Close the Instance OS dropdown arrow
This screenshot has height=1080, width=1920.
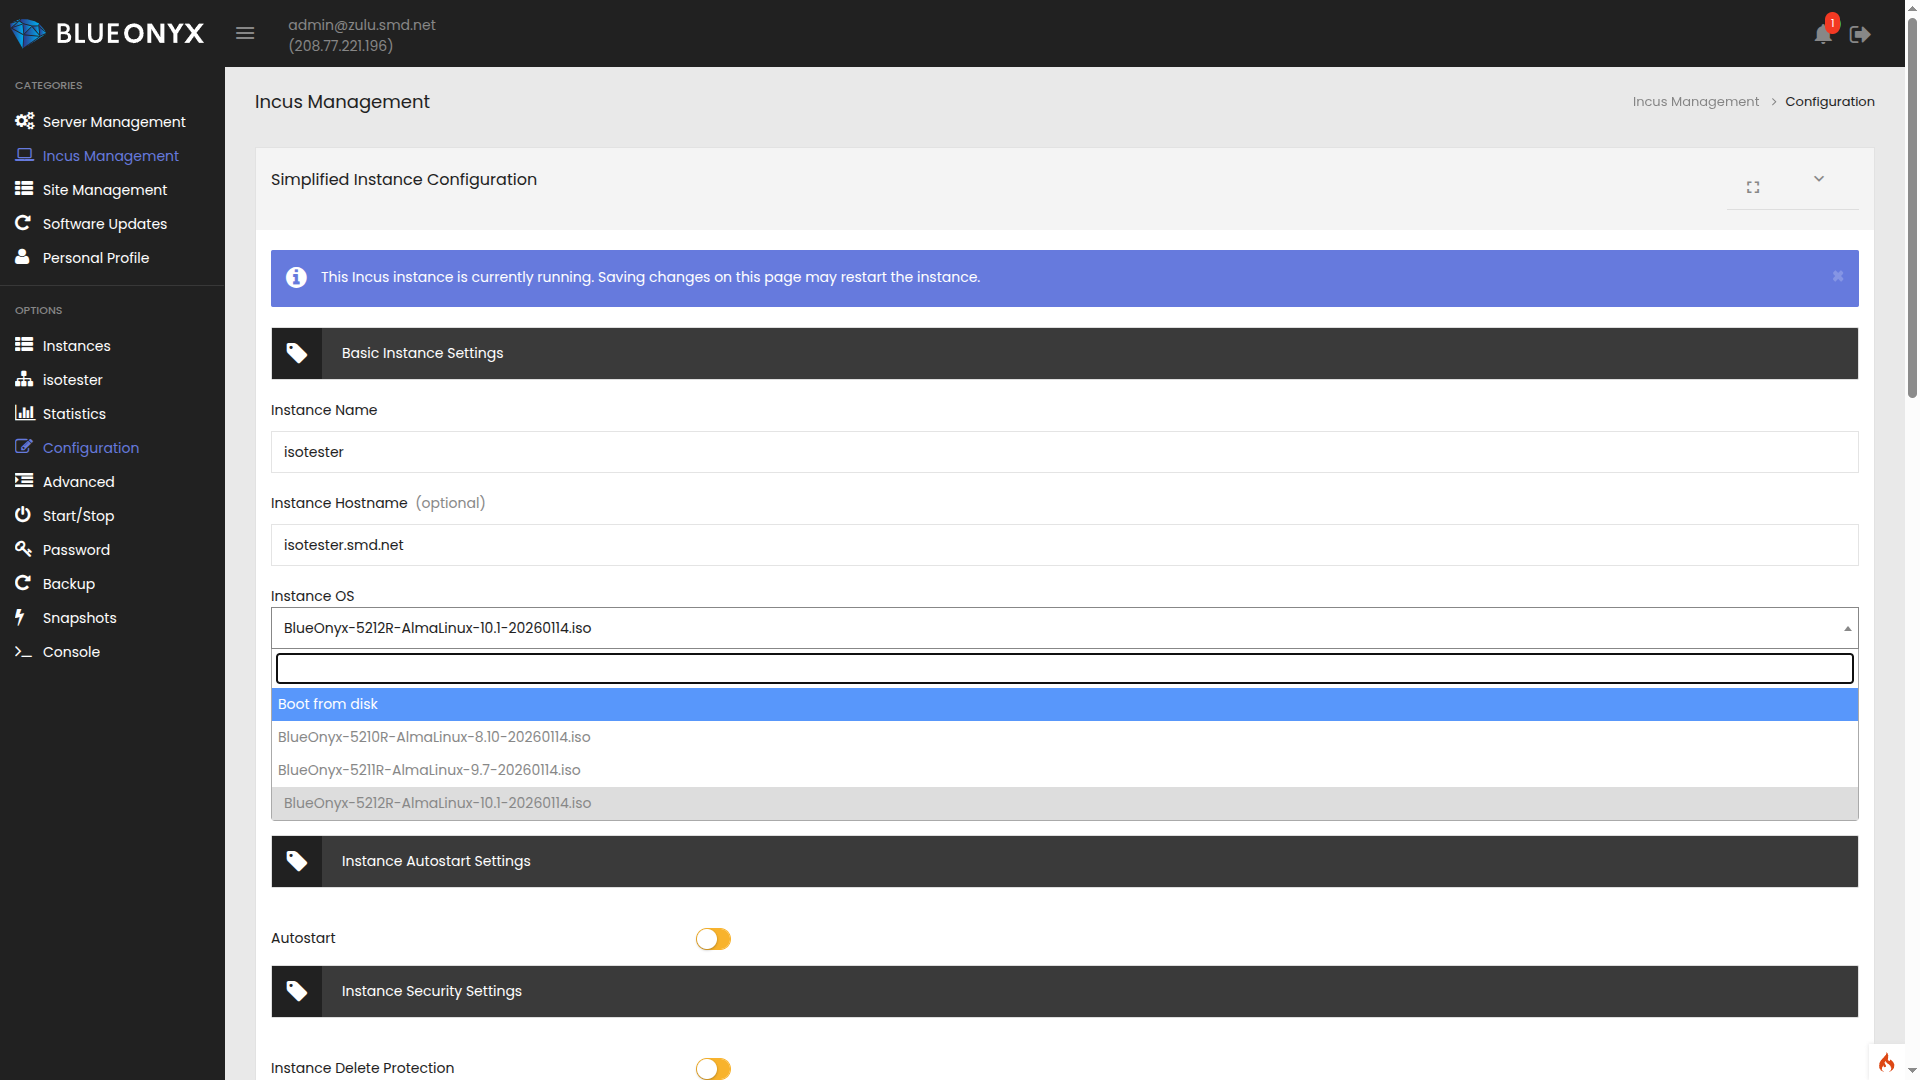[x=1847, y=629]
